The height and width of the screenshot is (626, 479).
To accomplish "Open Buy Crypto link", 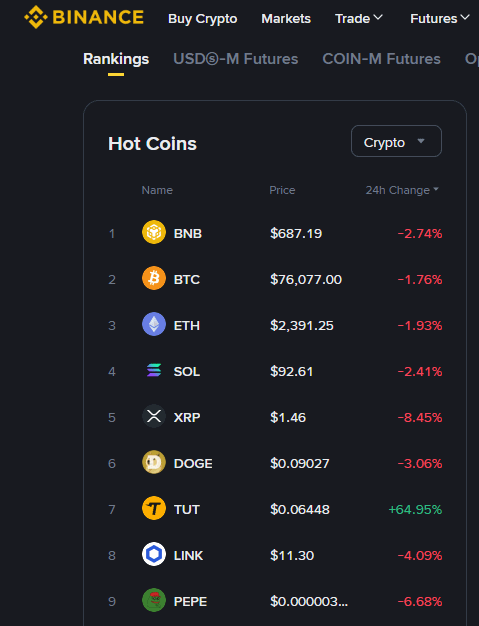I will [202, 19].
